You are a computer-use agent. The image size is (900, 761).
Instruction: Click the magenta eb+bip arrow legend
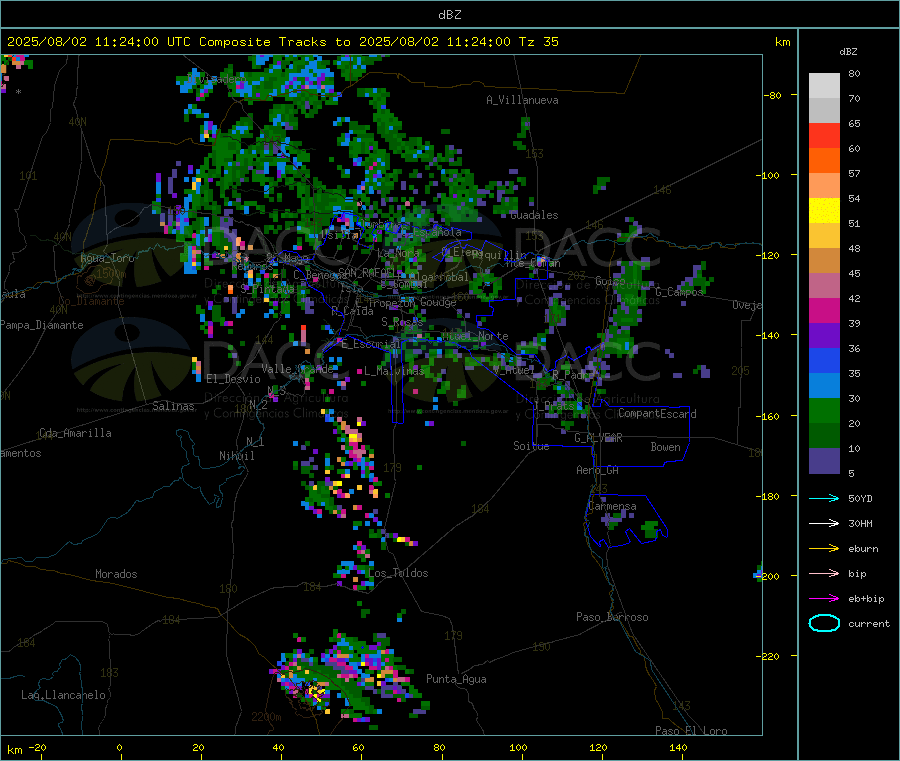(824, 599)
